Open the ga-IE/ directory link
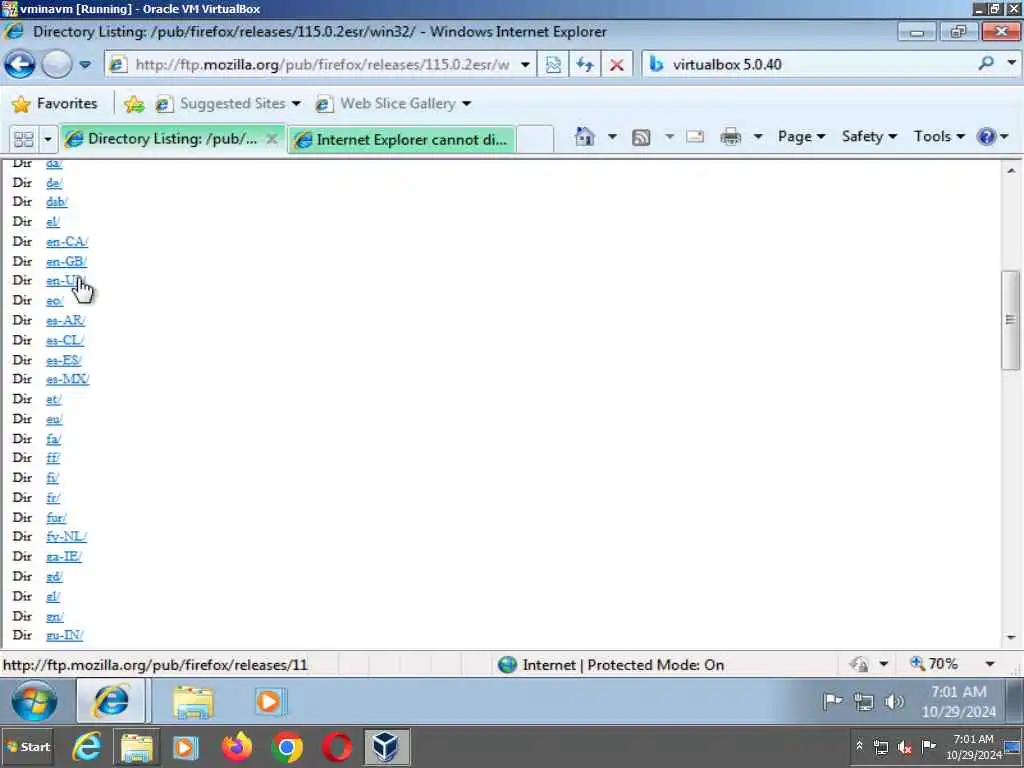1024x768 pixels. tap(63, 556)
